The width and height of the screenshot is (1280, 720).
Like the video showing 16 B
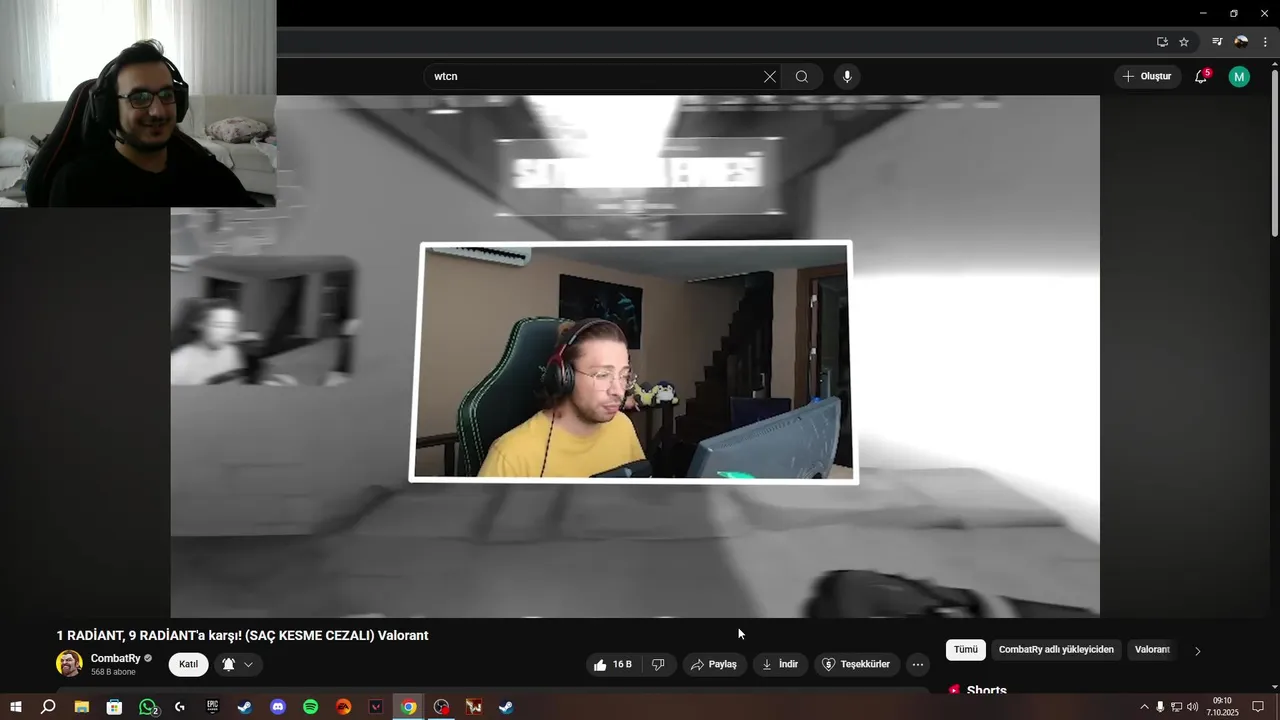pyautogui.click(x=612, y=664)
